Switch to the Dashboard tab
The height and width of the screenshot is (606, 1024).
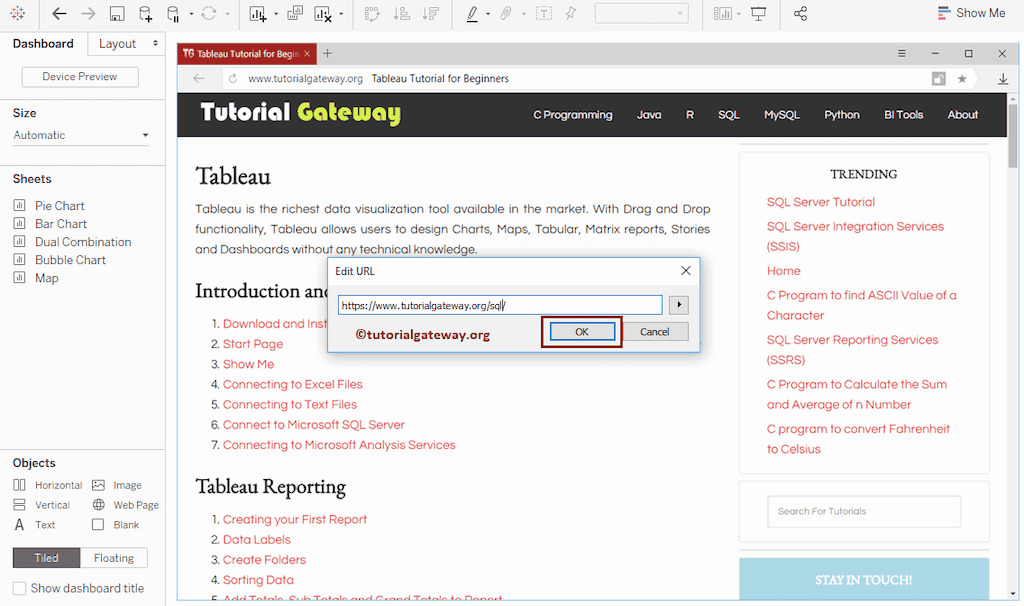[x=43, y=44]
